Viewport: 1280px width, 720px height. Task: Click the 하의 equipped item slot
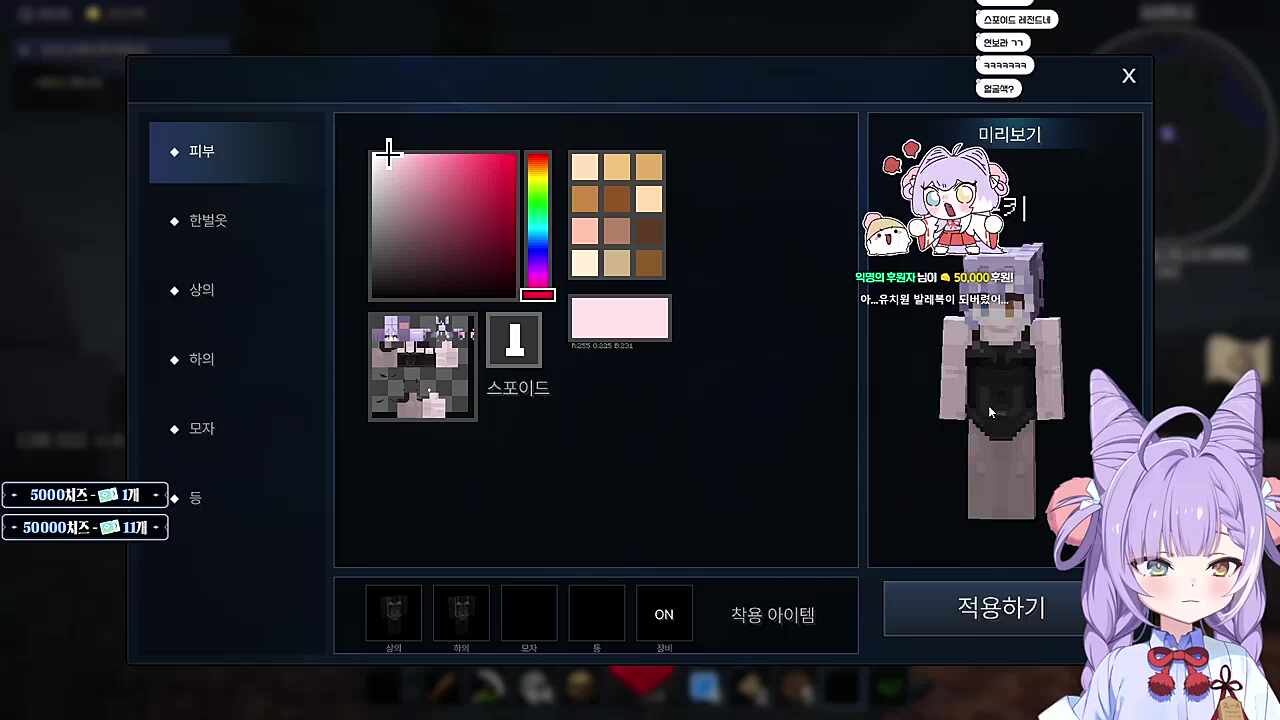tap(461, 612)
